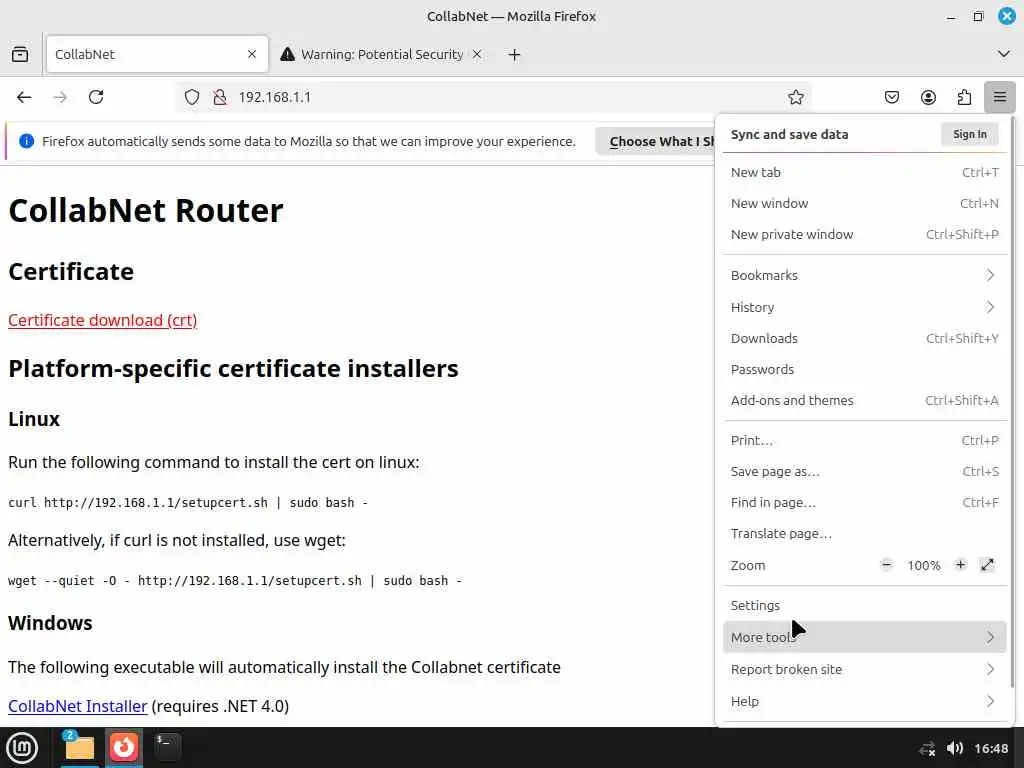Open Add-ons and themes
The width and height of the screenshot is (1024, 768).
click(x=865, y=400)
